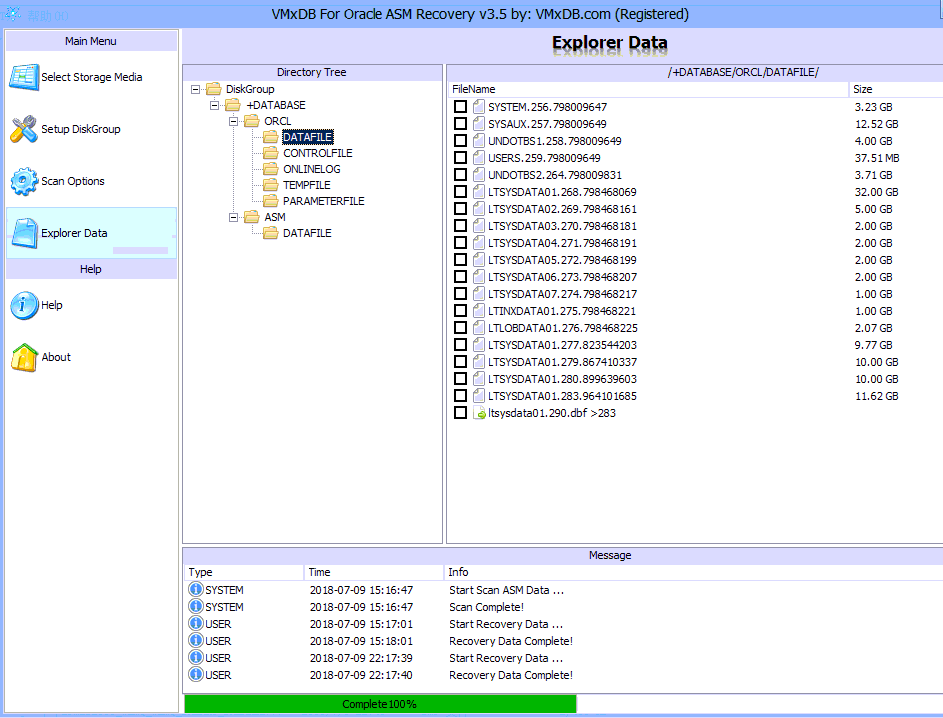
Task: Click the TEMPFILE folder icon
Action: [x=271, y=185]
